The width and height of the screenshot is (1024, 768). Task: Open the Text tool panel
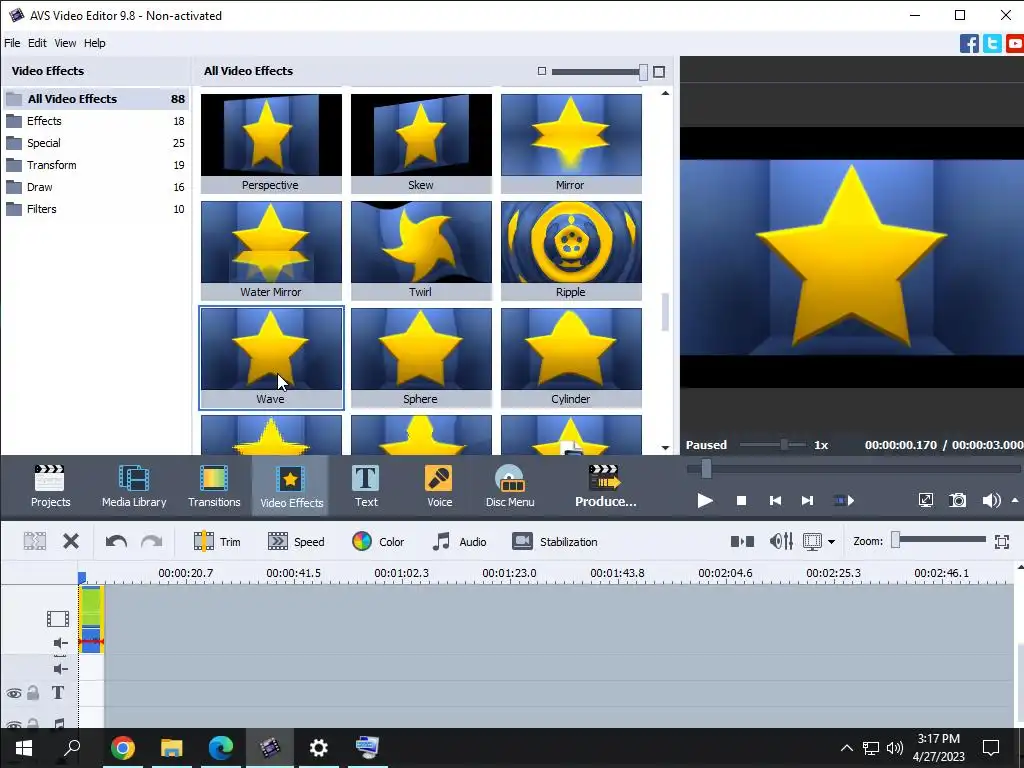(366, 486)
